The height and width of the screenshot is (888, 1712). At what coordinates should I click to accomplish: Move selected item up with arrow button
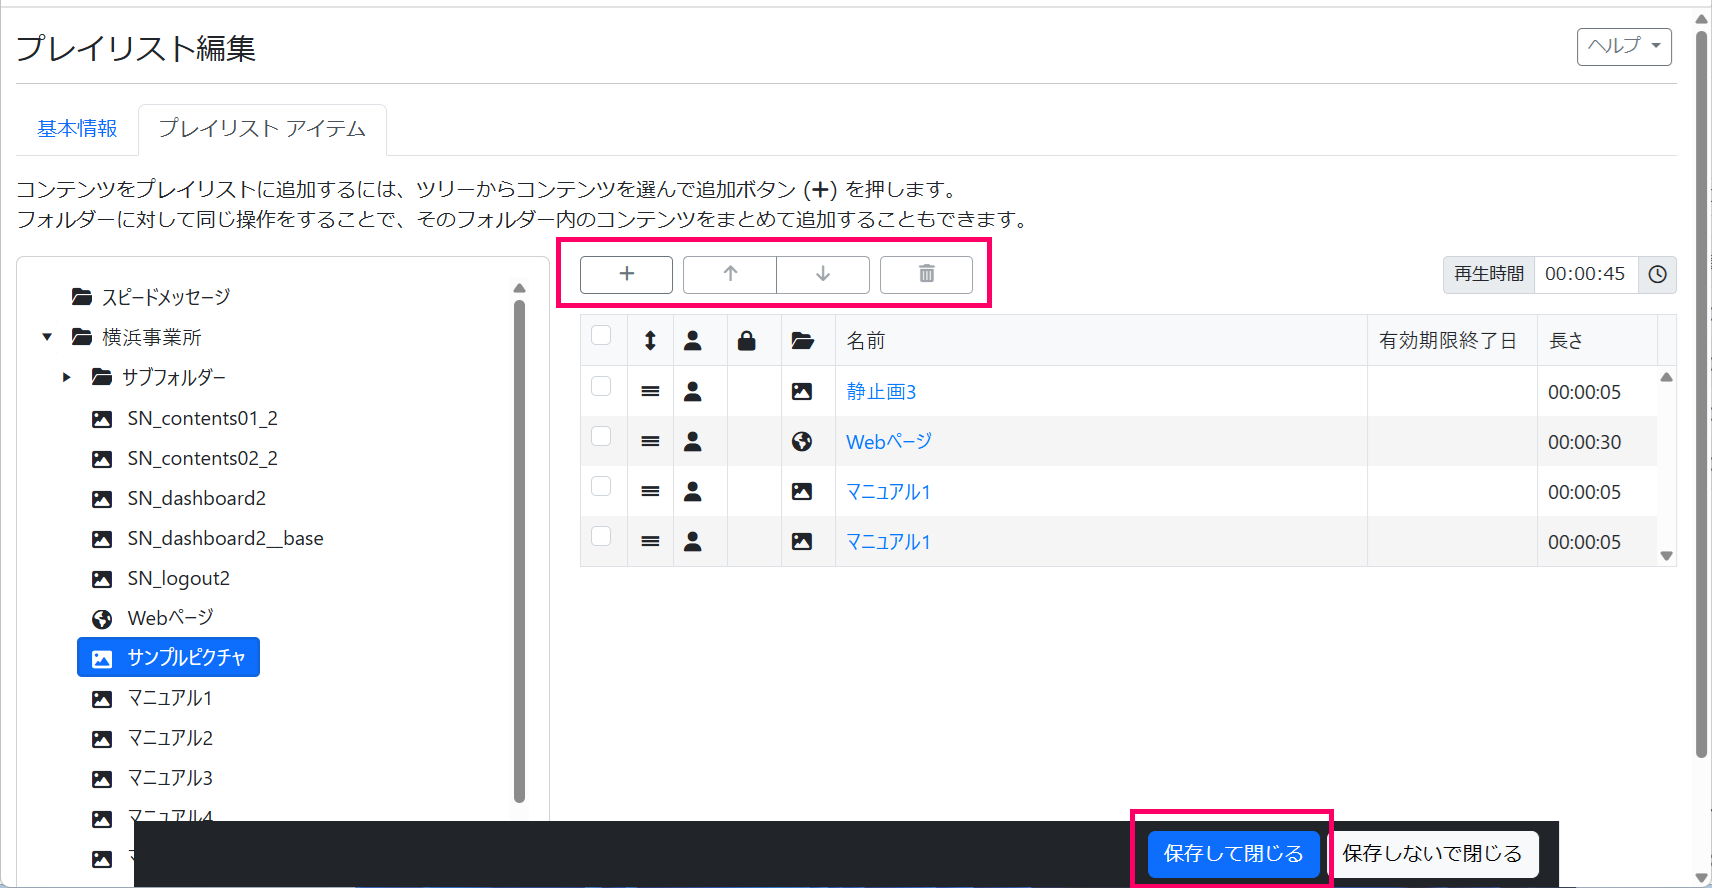pyautogui.click(x=730, y=274)
